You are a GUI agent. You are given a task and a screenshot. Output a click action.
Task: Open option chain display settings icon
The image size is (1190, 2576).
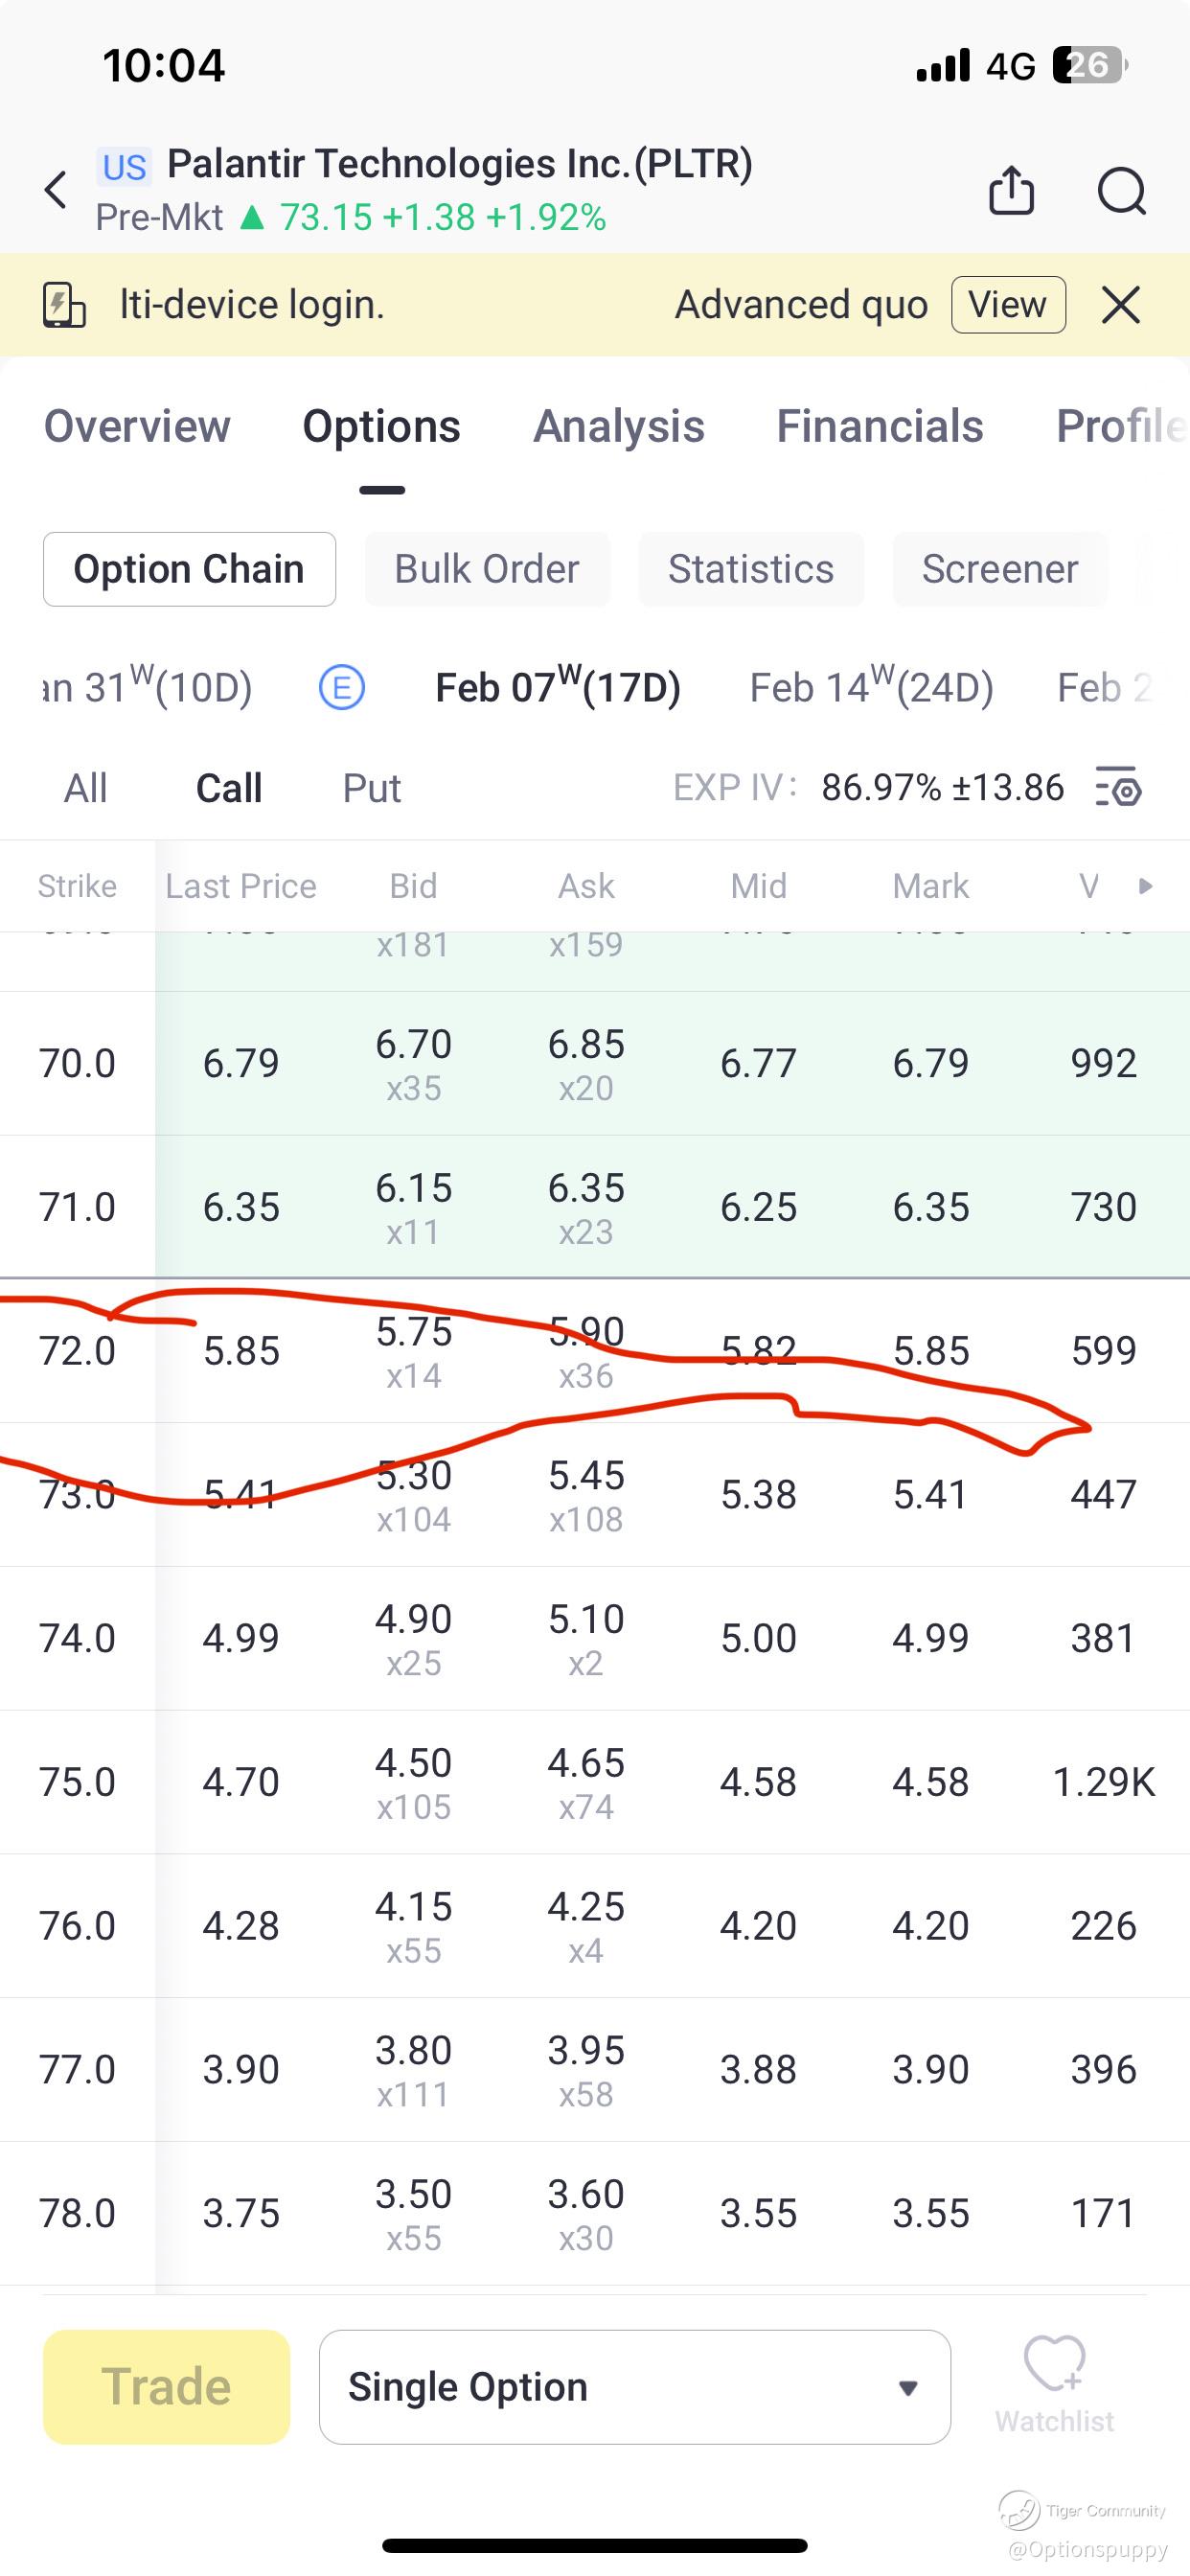(1118, 787)
